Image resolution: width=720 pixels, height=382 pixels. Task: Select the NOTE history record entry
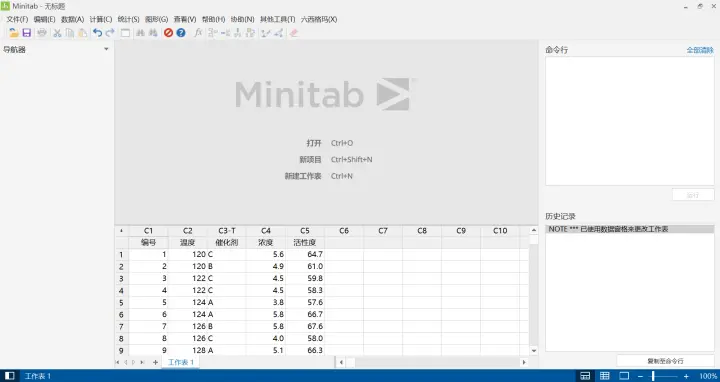click(630, 229)
